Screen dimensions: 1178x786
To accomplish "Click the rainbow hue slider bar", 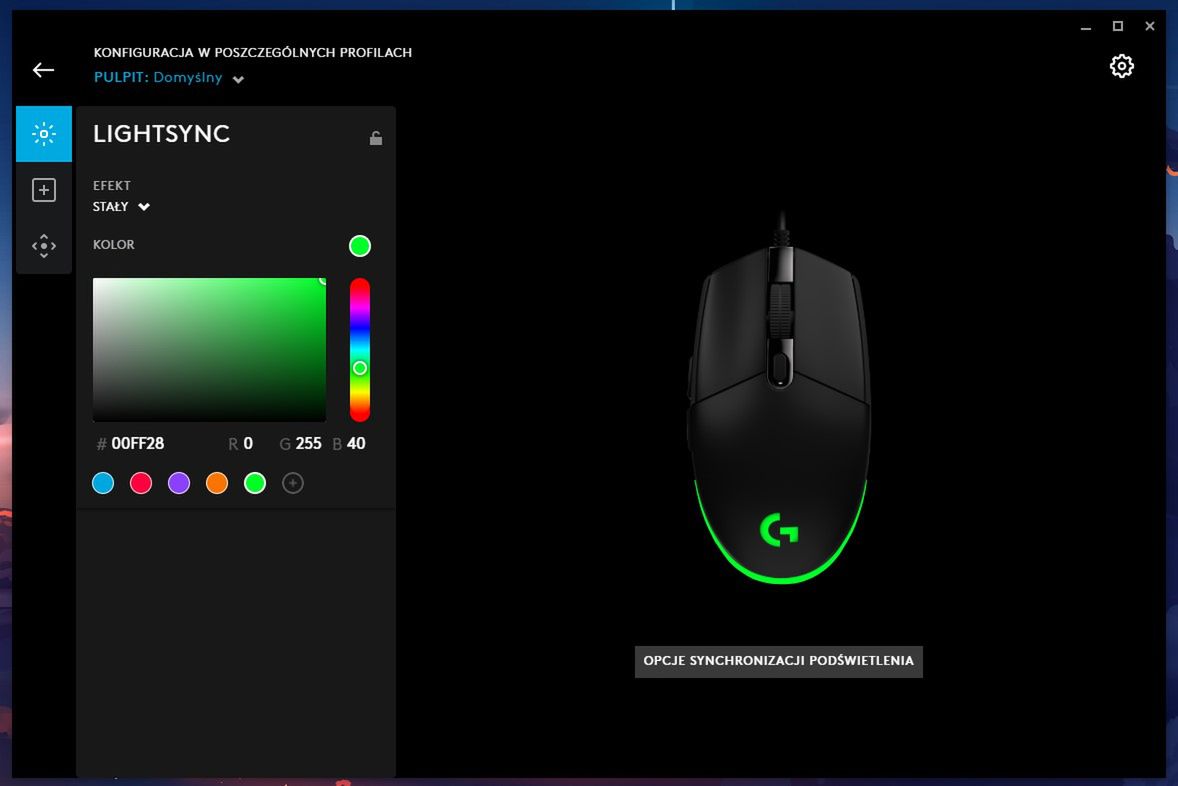I will click(x=360, y=349).
